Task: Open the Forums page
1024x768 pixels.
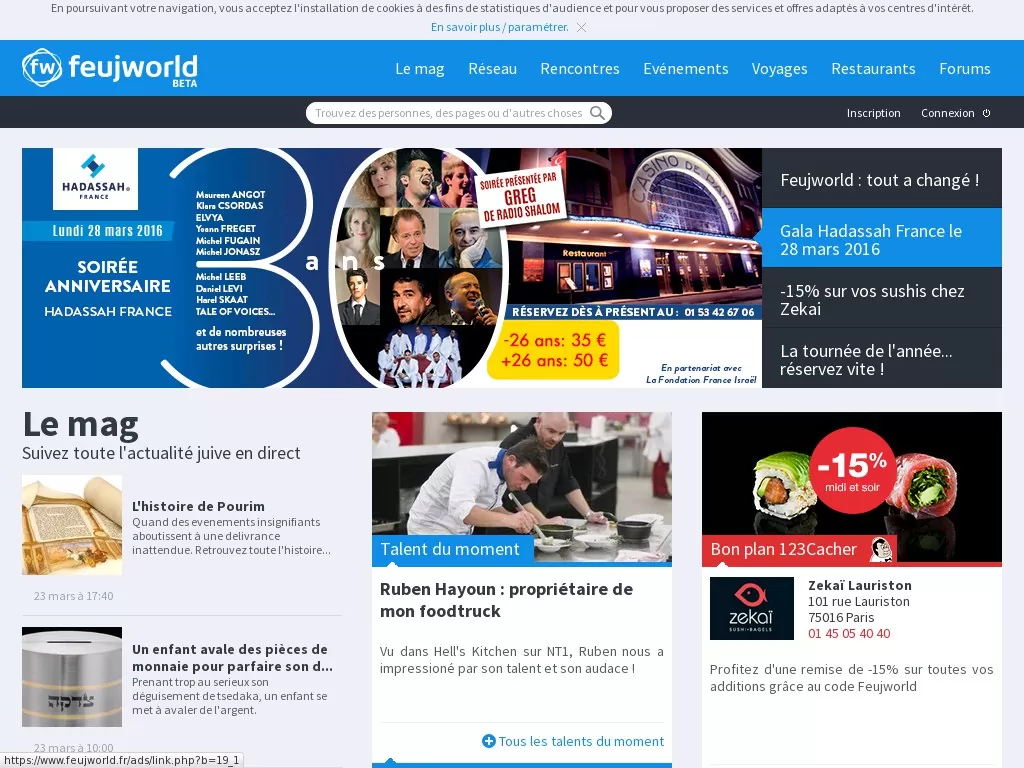Action: click(964, 68)
